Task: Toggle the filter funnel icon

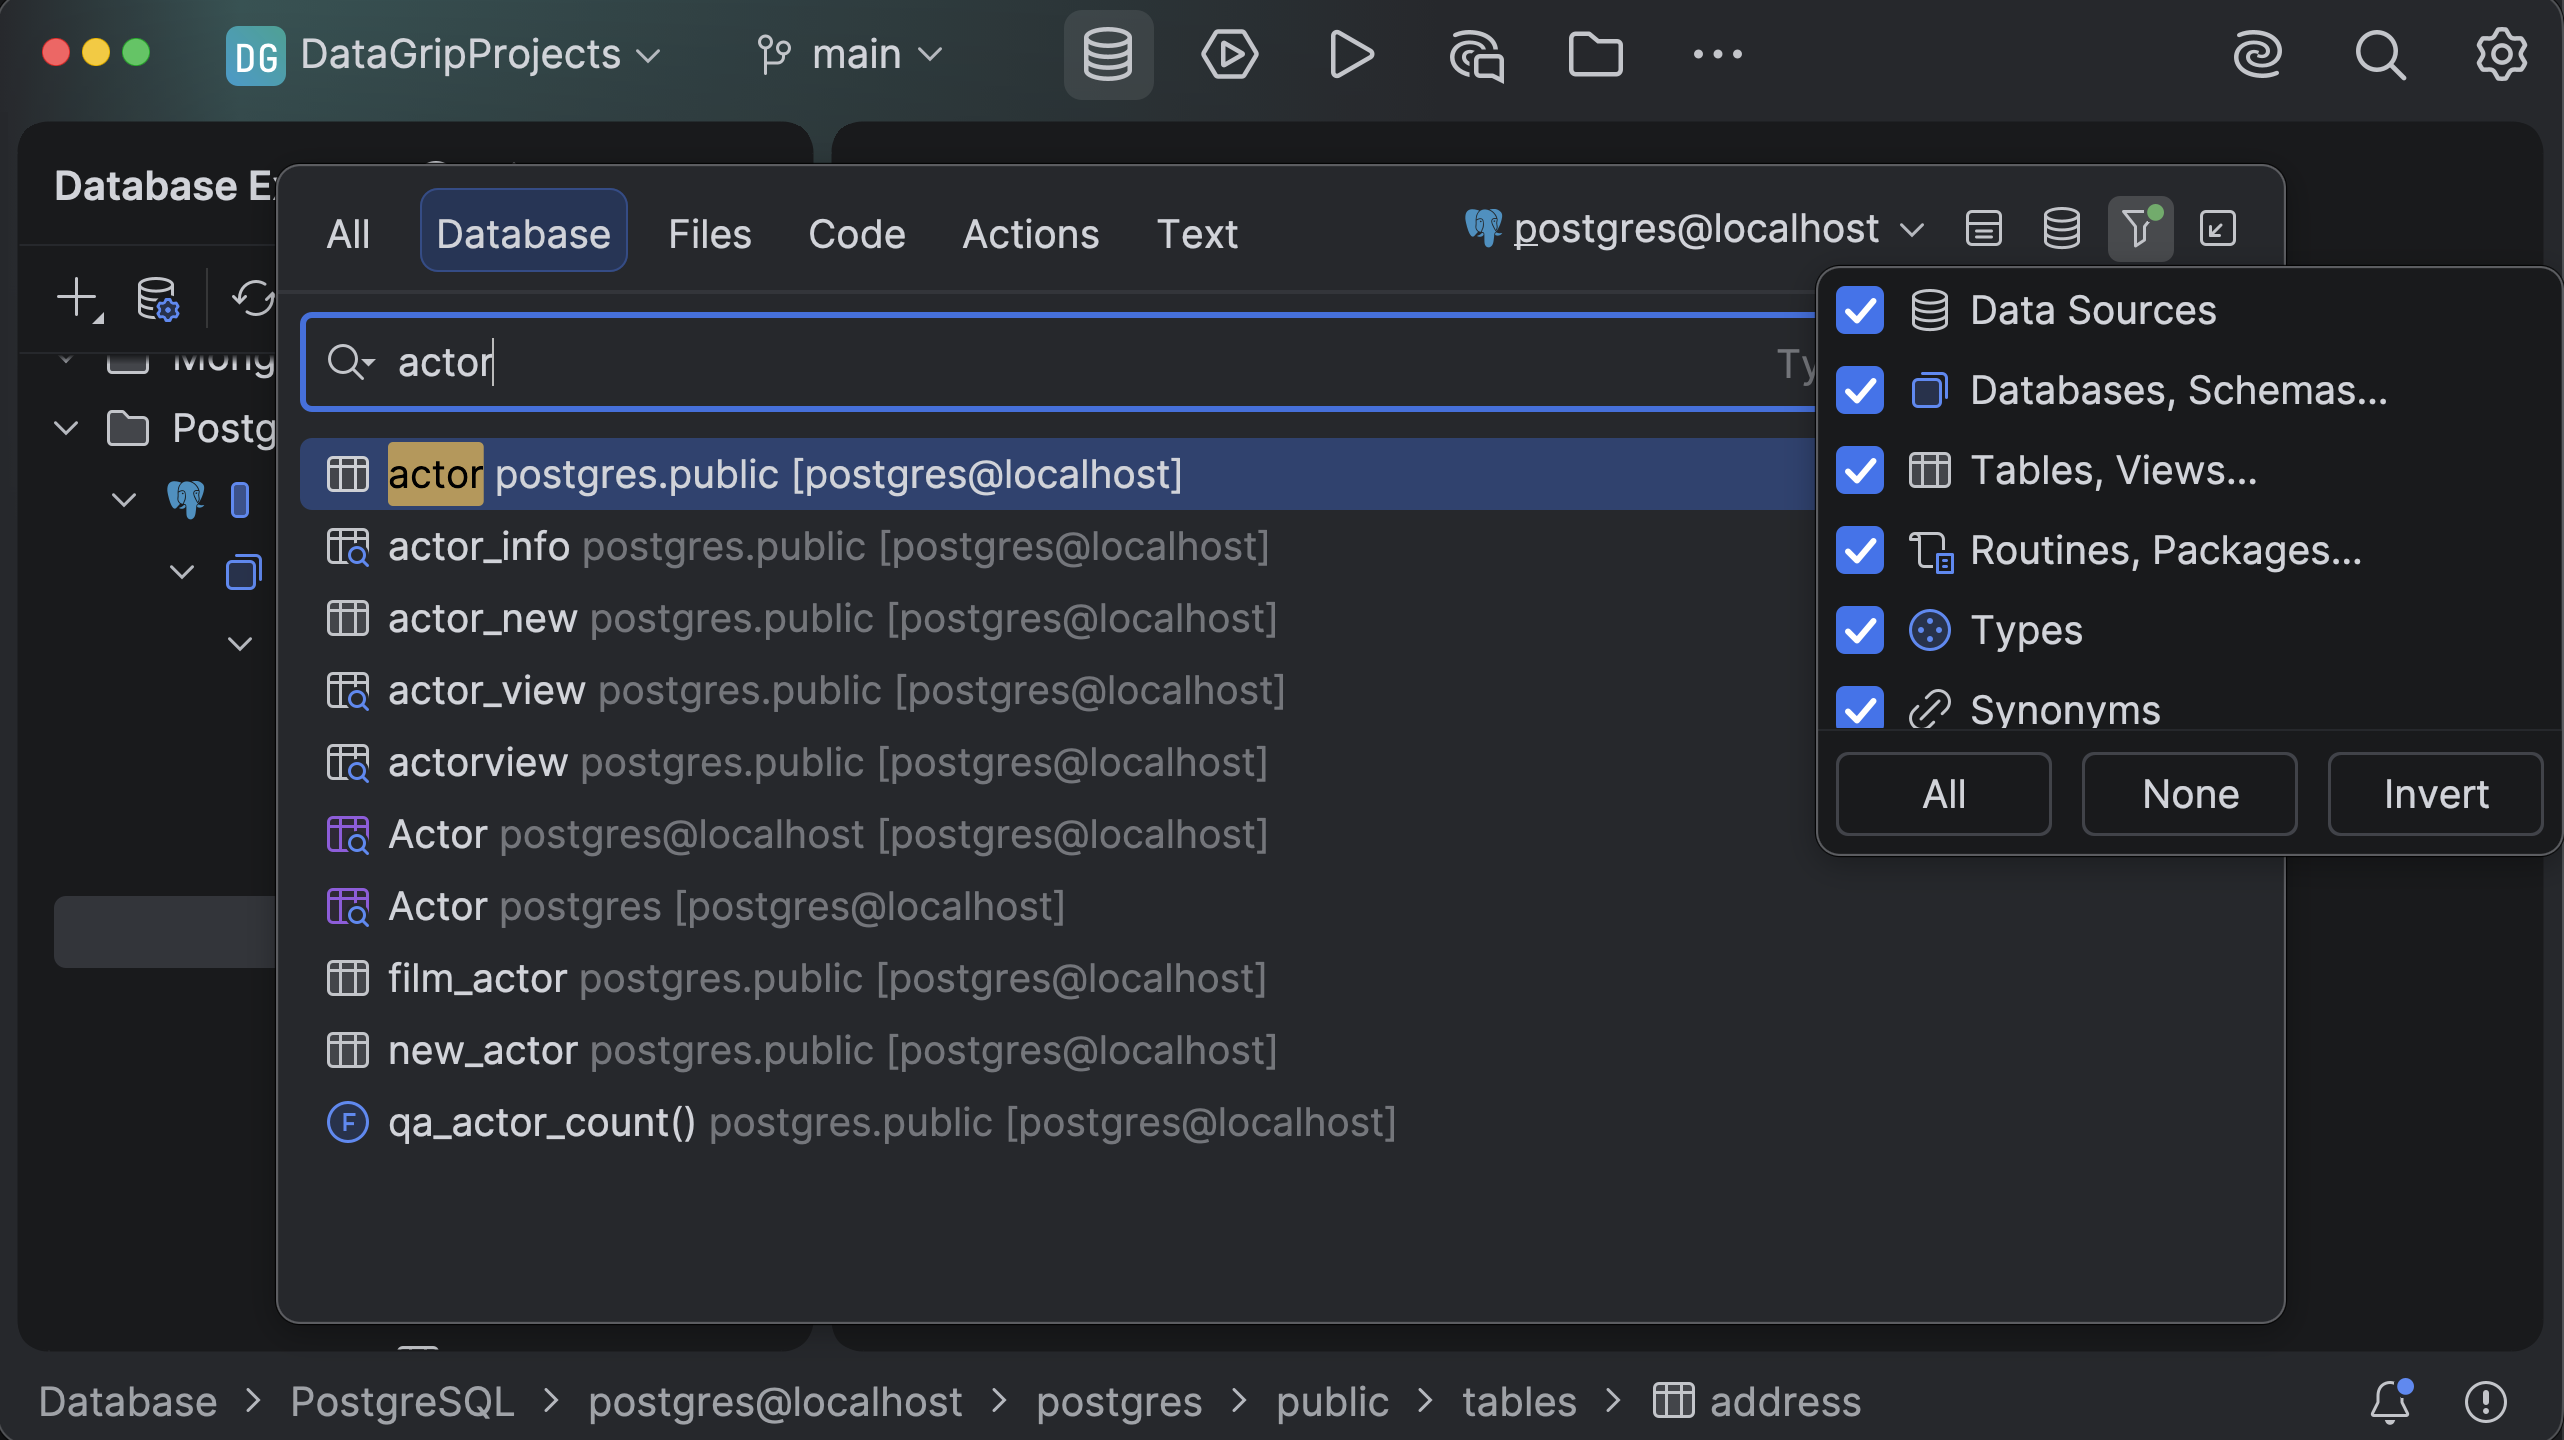Action: pyautogui.click(x=2140, y=229)
